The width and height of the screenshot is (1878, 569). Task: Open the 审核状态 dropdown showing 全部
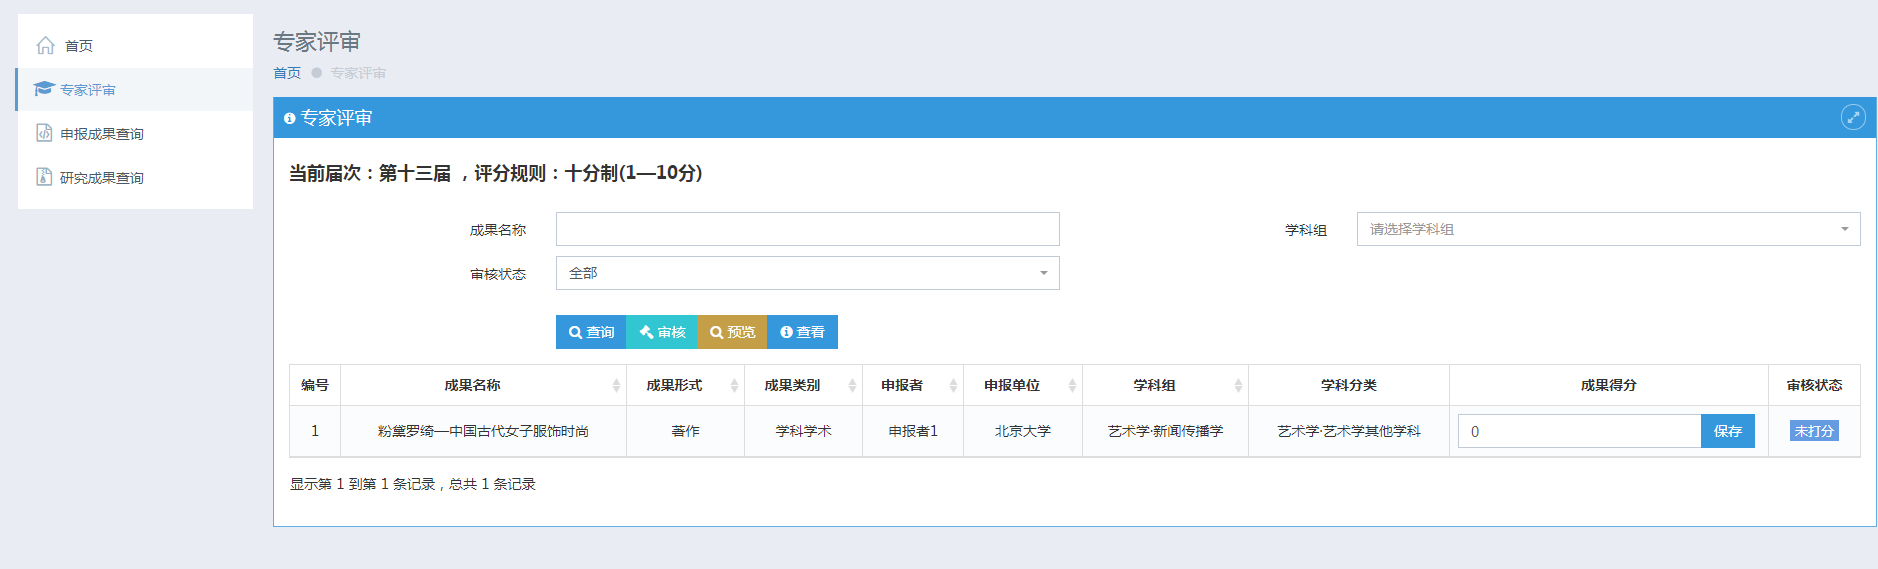[x=807, y=273]
